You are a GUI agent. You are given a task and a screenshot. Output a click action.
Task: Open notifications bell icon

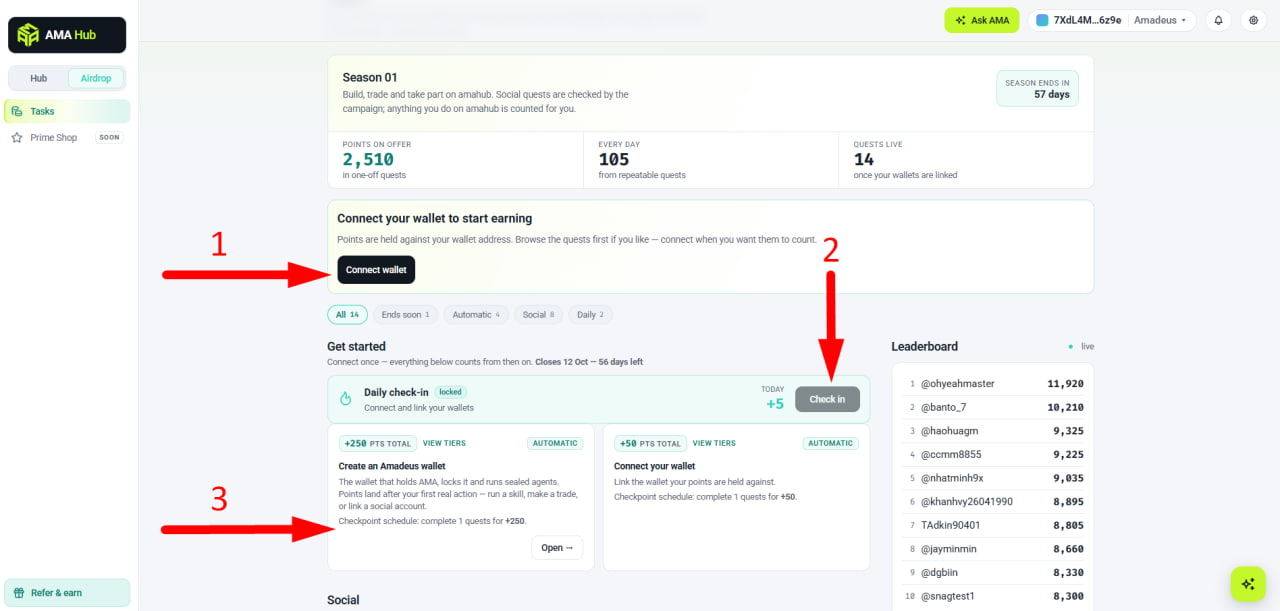1218,20
